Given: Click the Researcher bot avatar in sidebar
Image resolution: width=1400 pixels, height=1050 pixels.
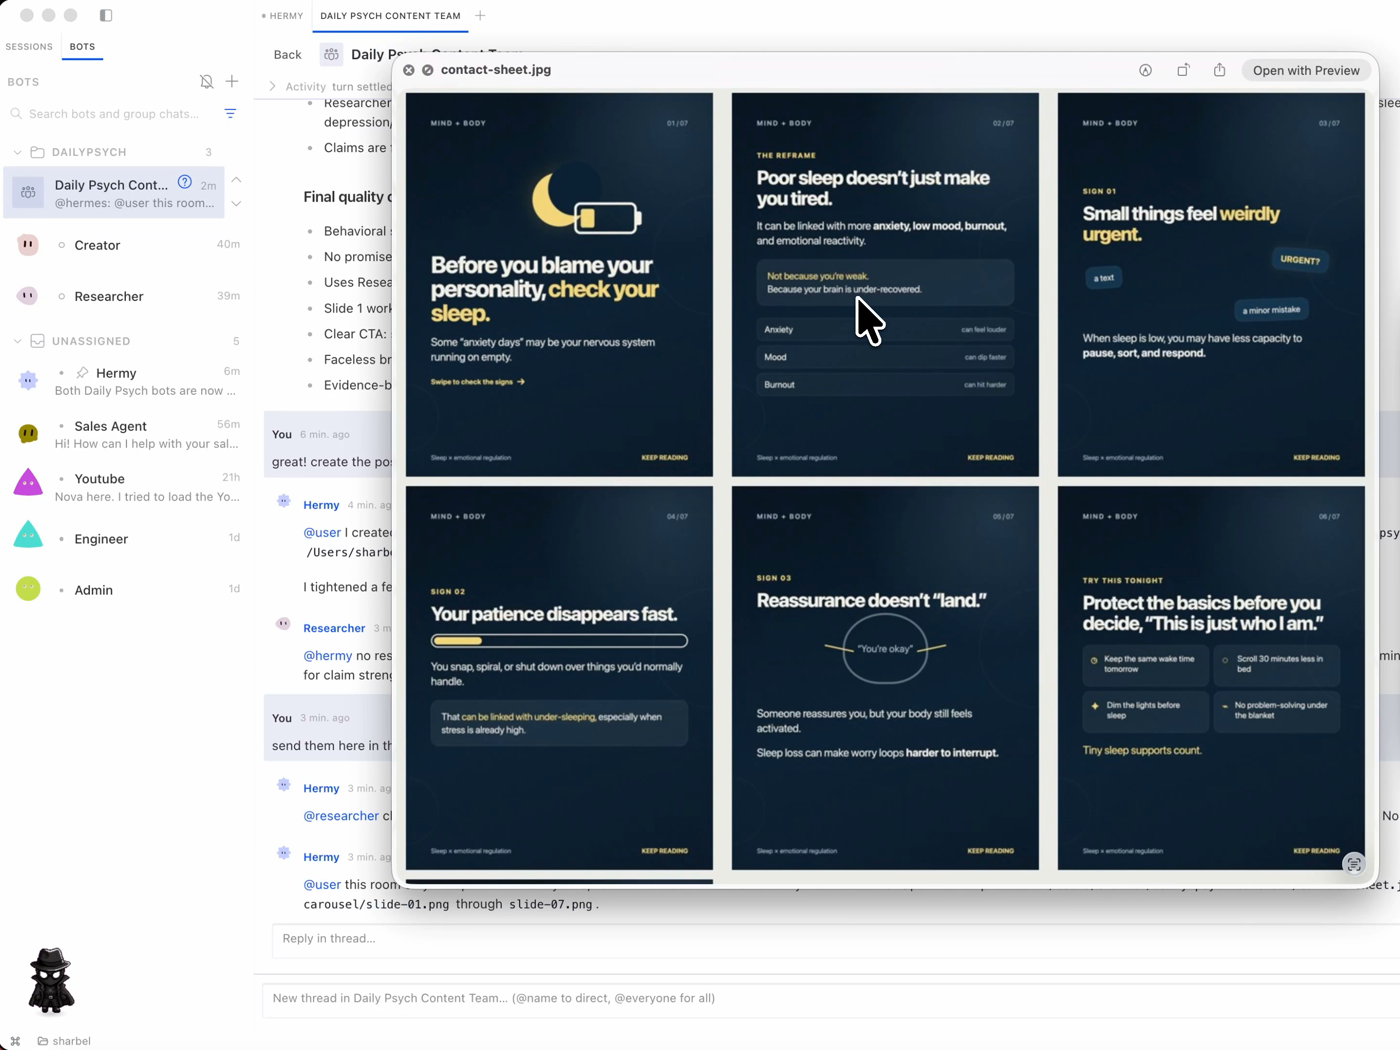Looking at the screenshot, I should tap(28, 296).
